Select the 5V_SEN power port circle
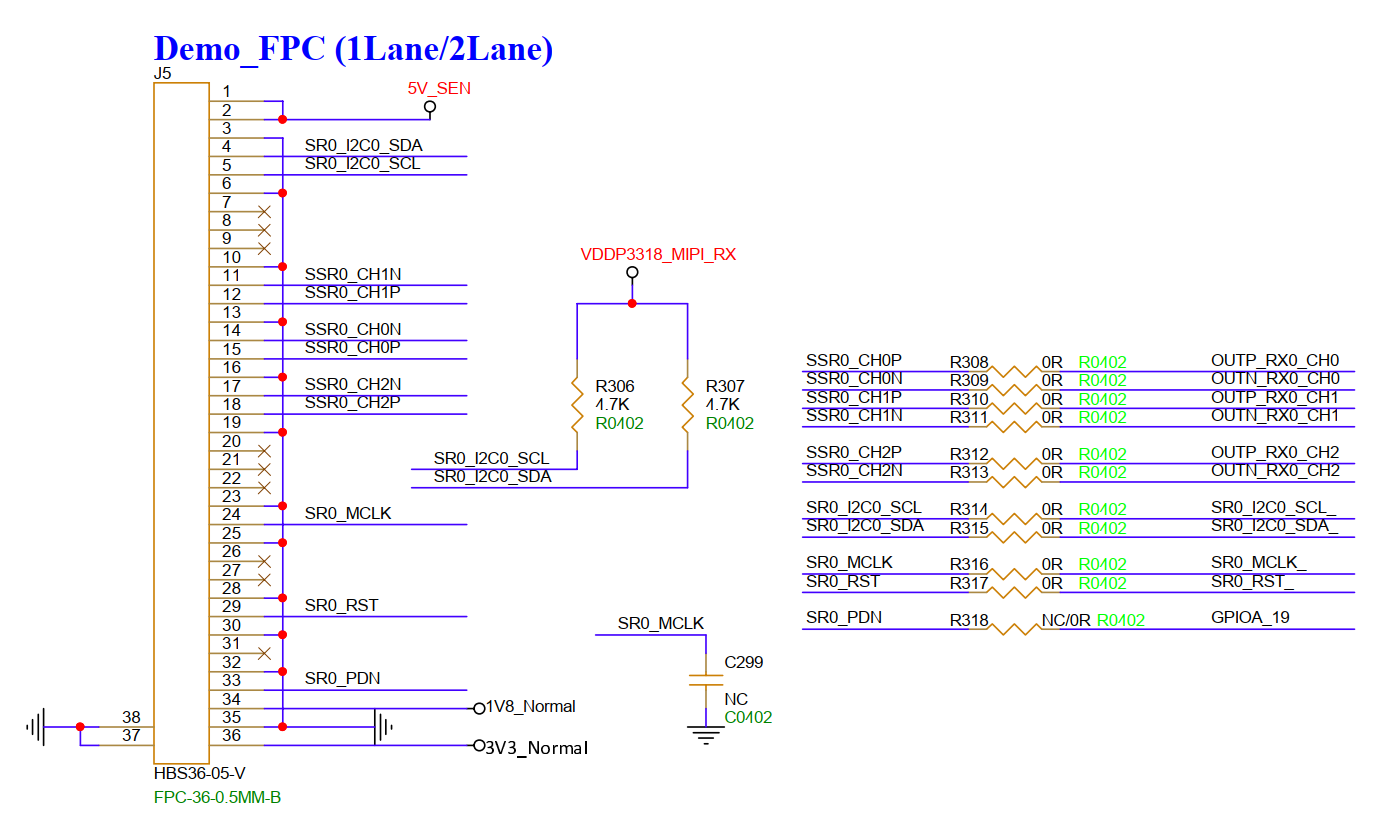This screenshot has height=821, width=1395. coord(430,106)
